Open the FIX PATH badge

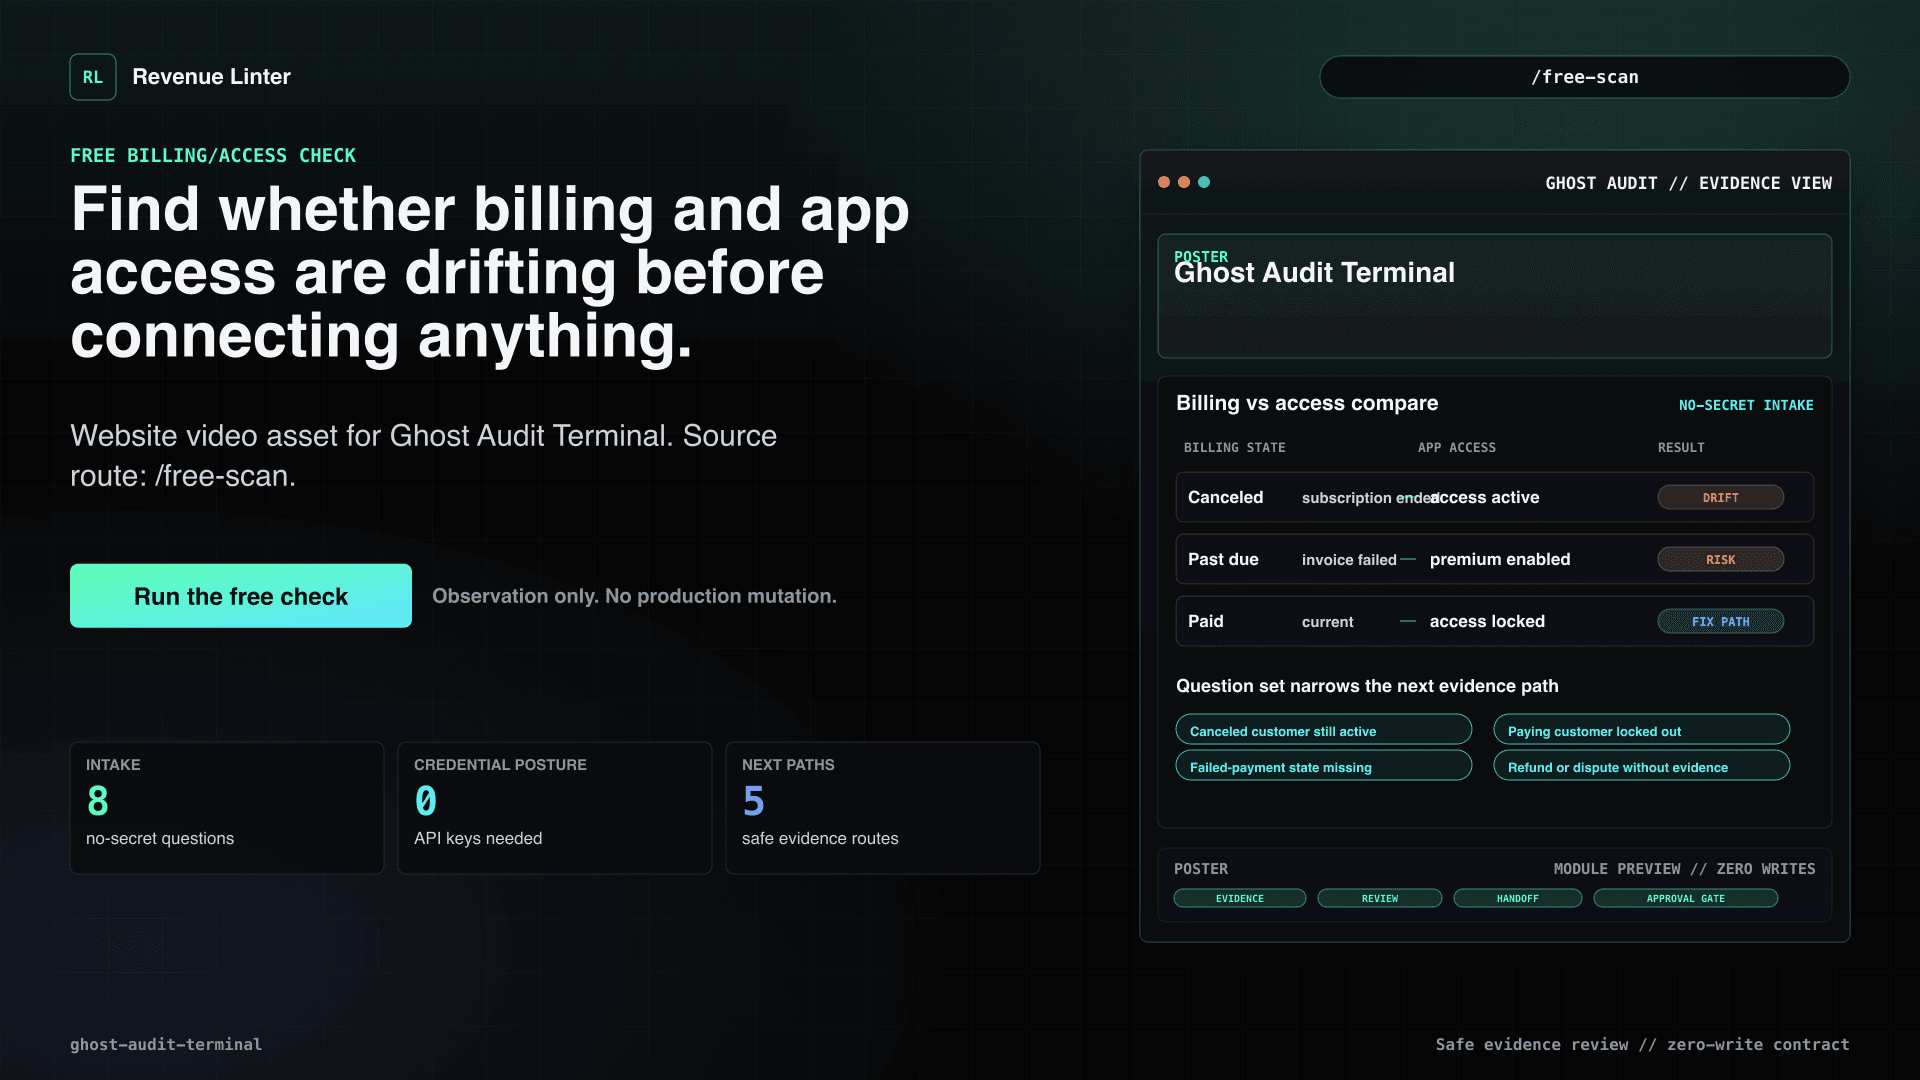click(x=1720, y=621)
